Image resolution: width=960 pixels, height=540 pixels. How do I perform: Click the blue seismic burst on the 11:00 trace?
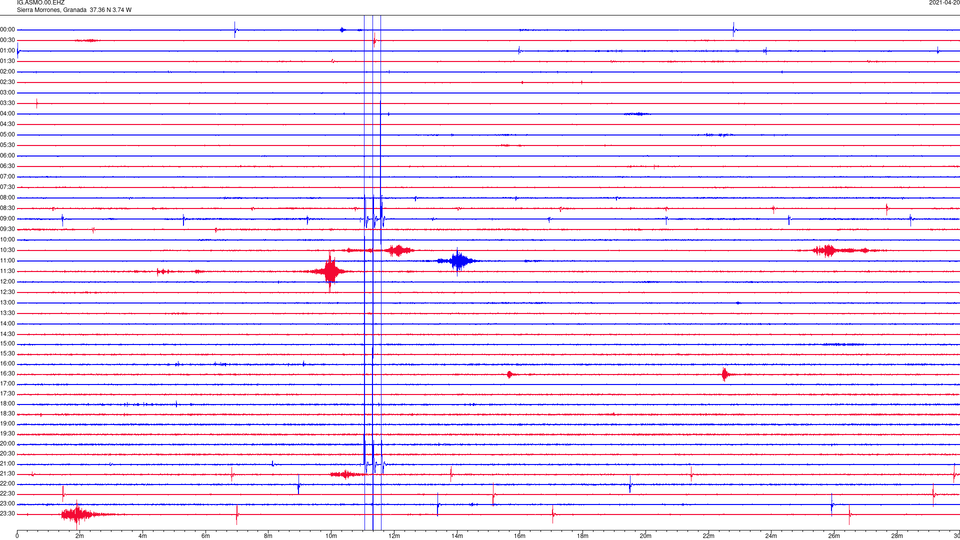(x=458, y=261)
